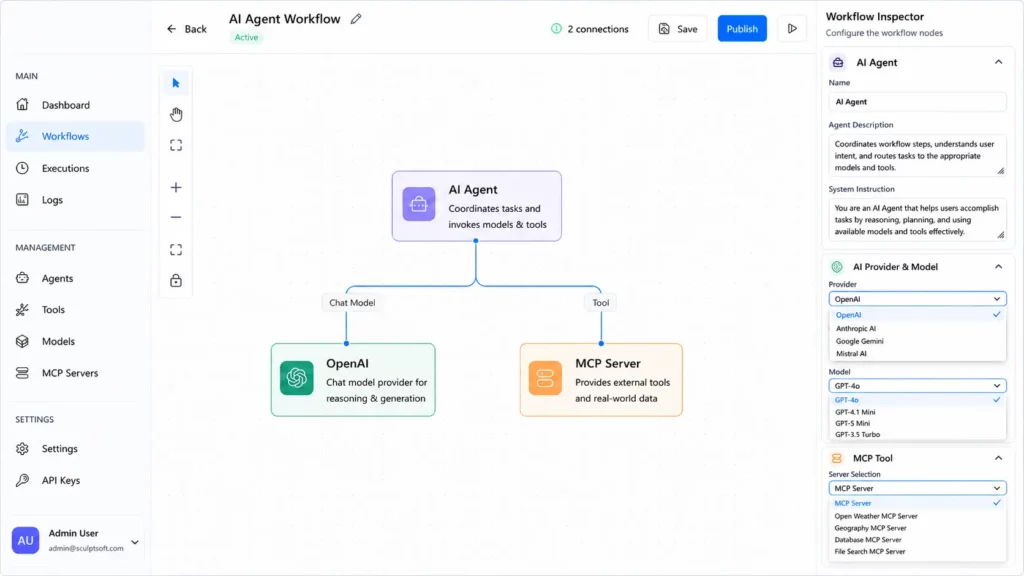The height and width of the screenshot is (576, 1024).
Task: Run the workflow with play icon
Action: (792, 29)
